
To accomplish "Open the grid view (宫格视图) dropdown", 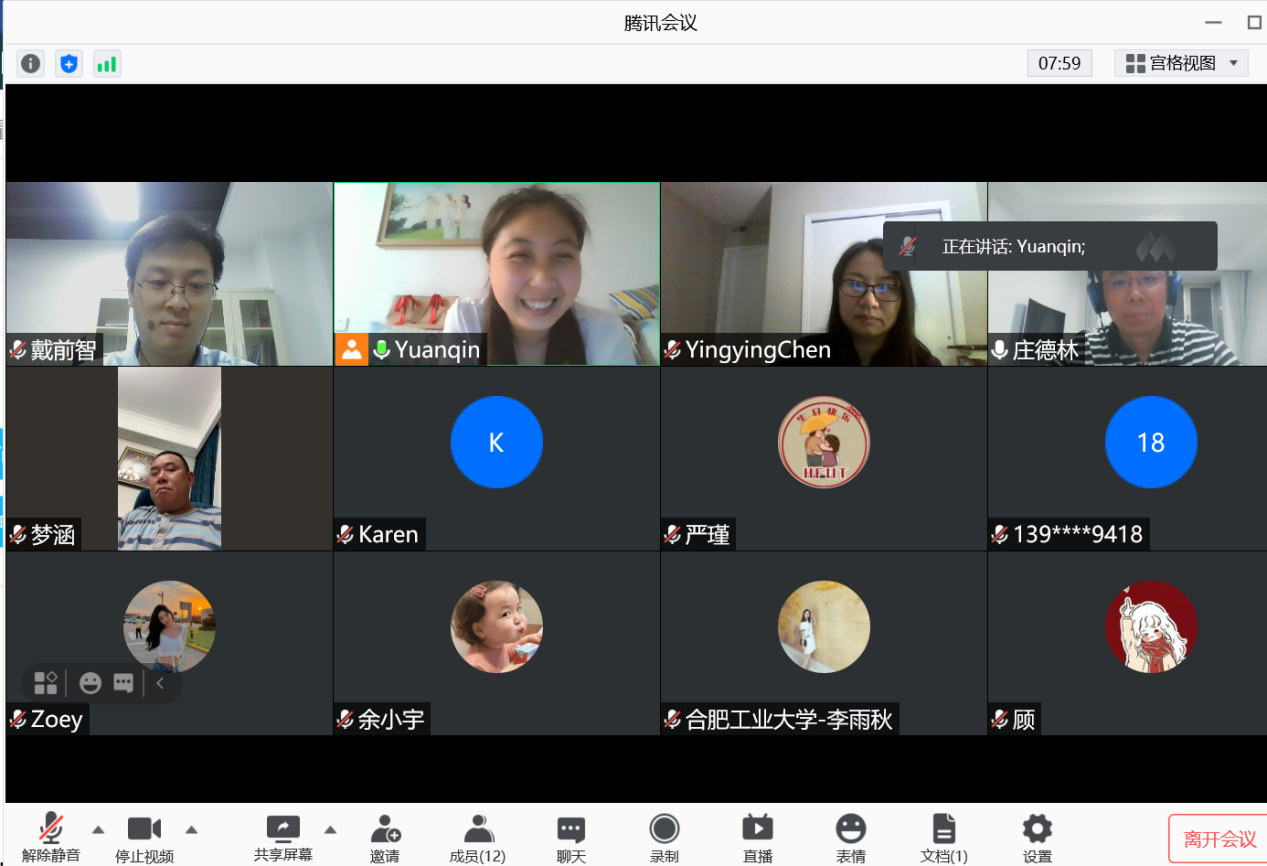I will tap(1182, 64).
